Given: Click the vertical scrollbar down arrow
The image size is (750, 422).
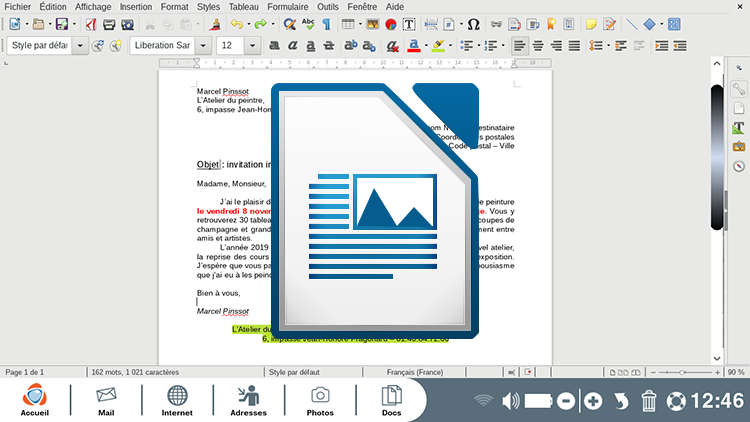Looking at the screenshot, I should [717, 358].
